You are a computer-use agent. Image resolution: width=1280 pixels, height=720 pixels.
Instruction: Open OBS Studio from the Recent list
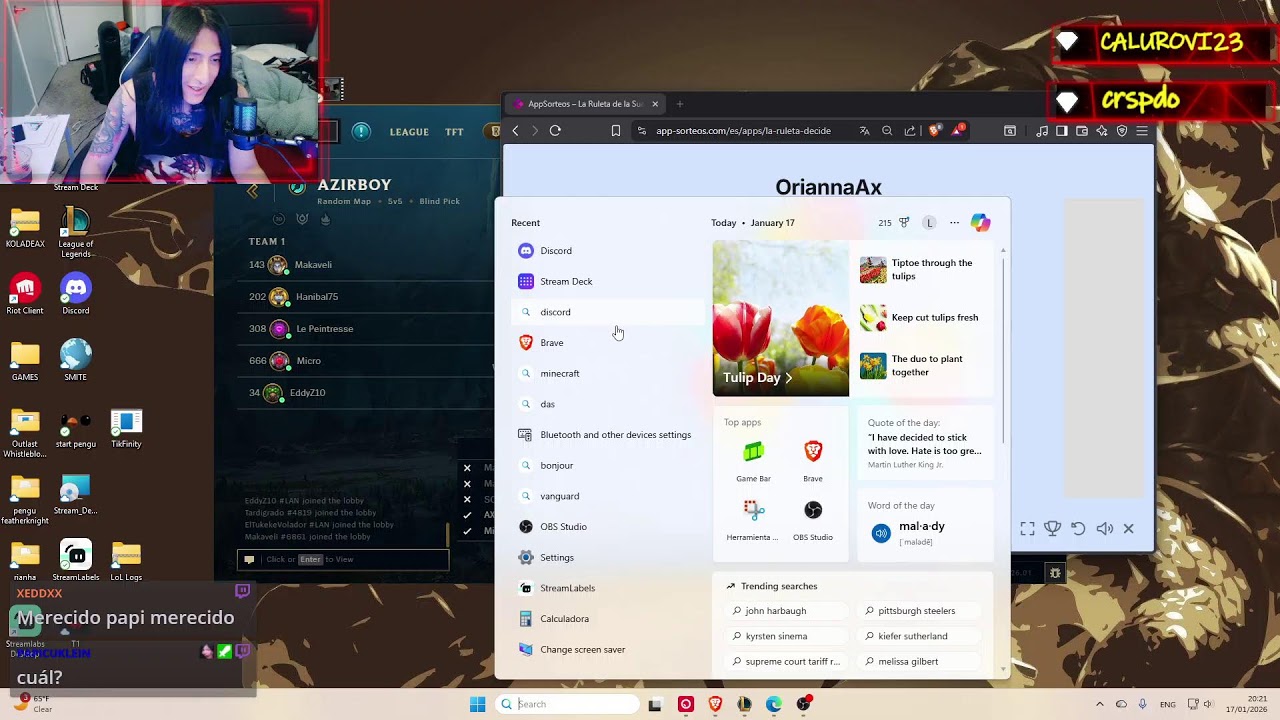pyautogui.click(x=607, y=527)
